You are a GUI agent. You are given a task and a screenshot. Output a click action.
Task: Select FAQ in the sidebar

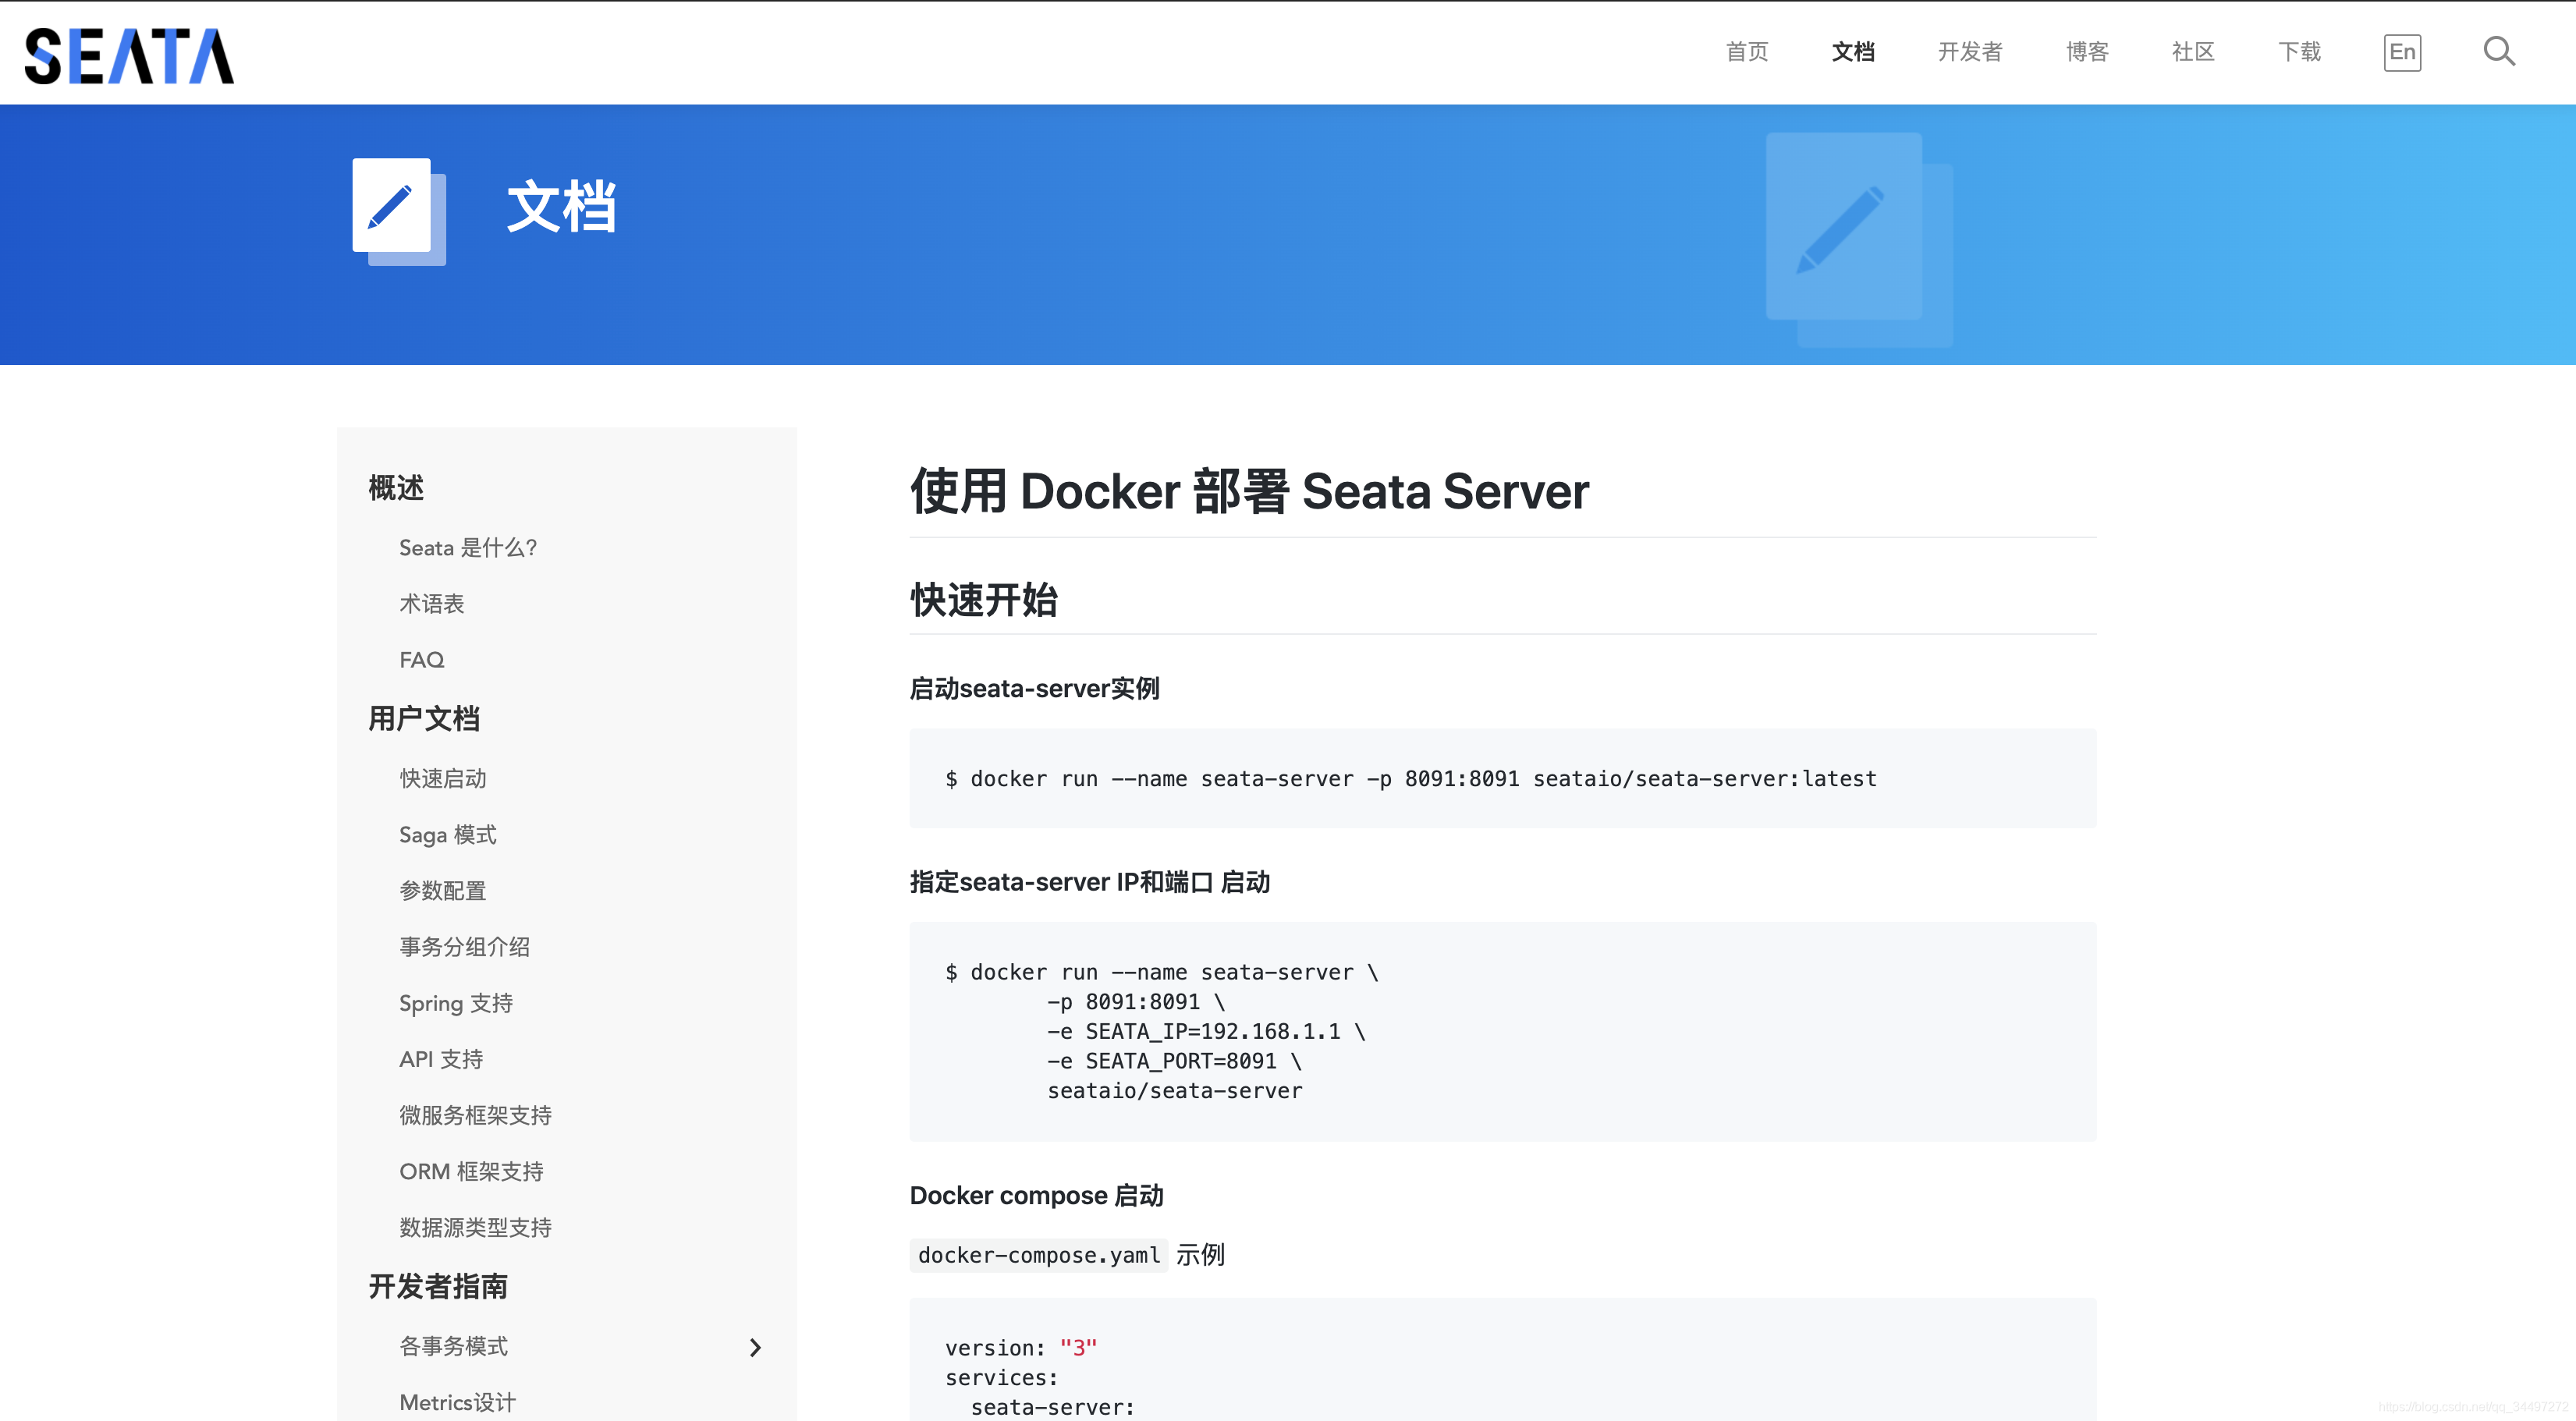pos(422,660)
